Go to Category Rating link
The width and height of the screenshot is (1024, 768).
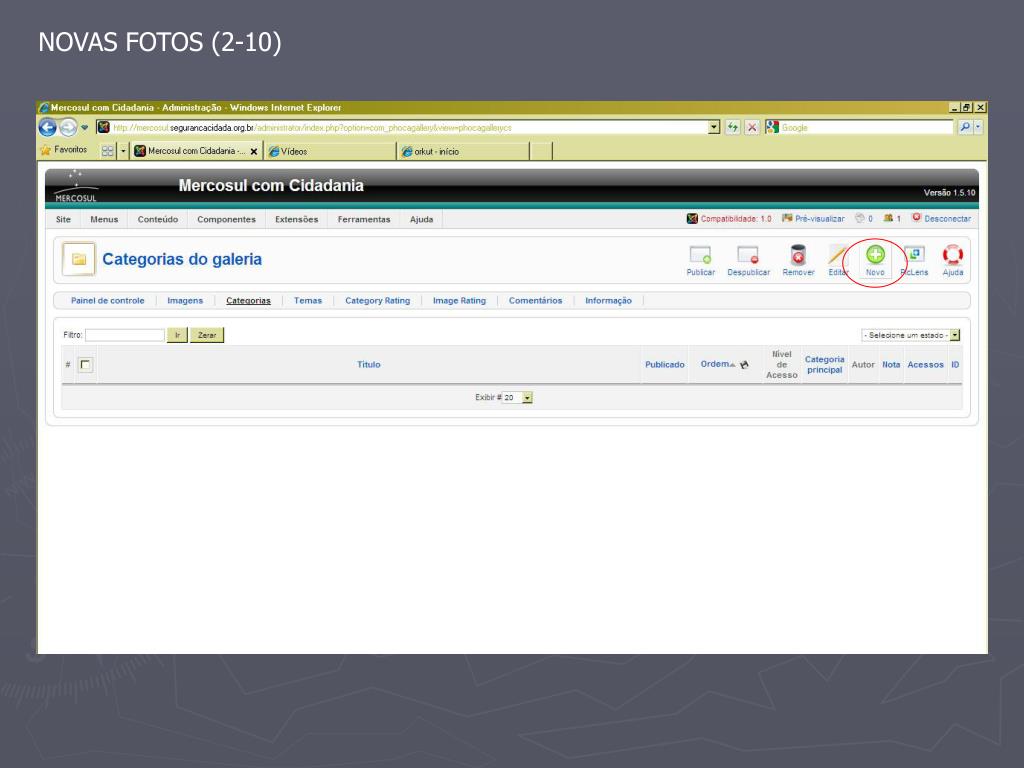pos(377,300)
